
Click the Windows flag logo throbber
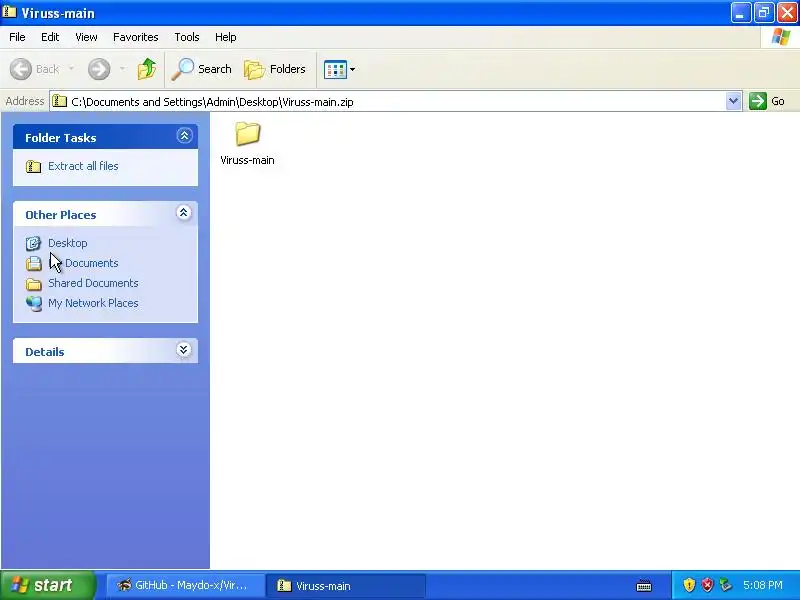(x=781, y=37)
